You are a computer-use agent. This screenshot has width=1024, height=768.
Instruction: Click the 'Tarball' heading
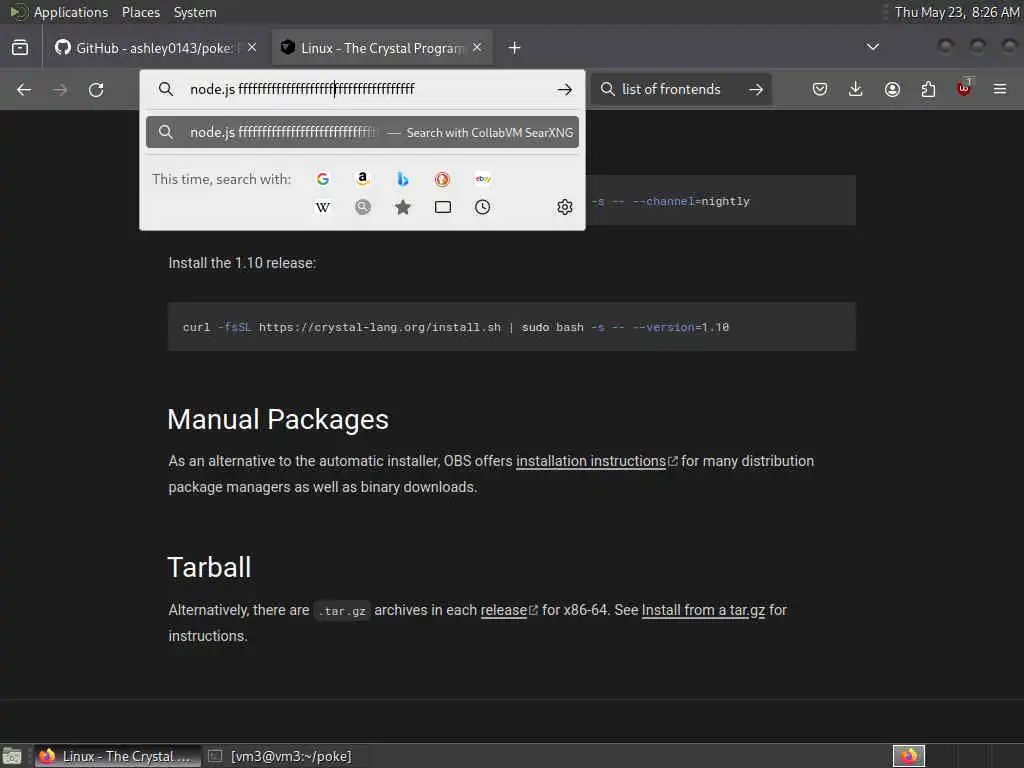click(x=210, y=568)
